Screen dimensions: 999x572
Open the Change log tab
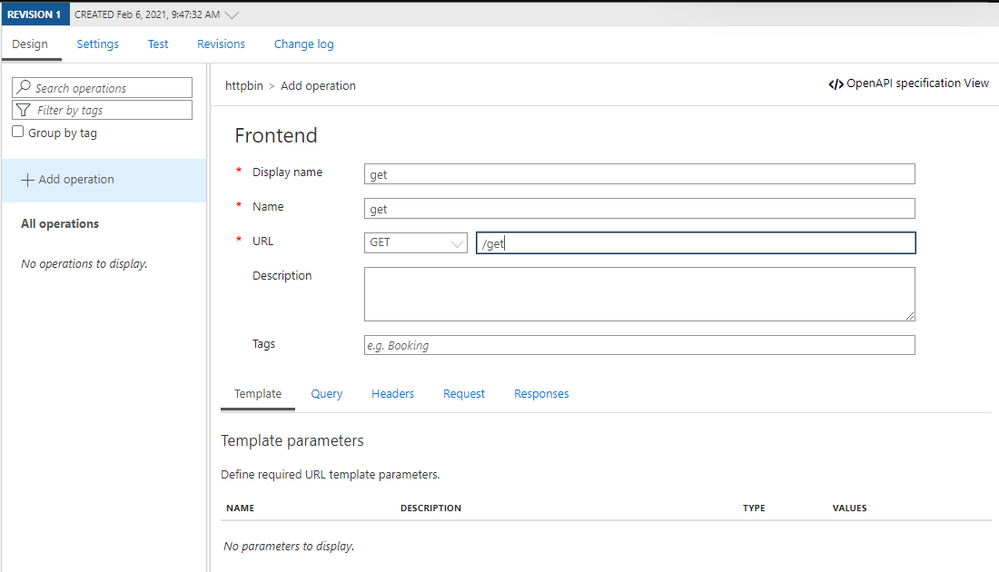tap(304, 44)
